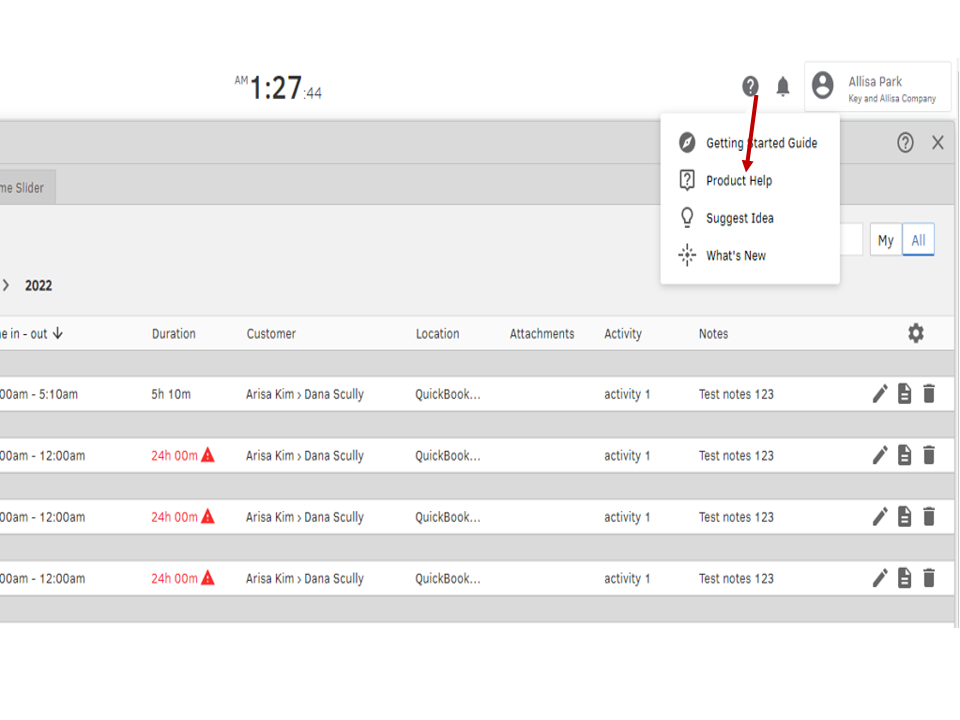Edit the 5h 10m entry using the pencil icon
The width and height of the screenshot is (960, 720).
point(880,394)
